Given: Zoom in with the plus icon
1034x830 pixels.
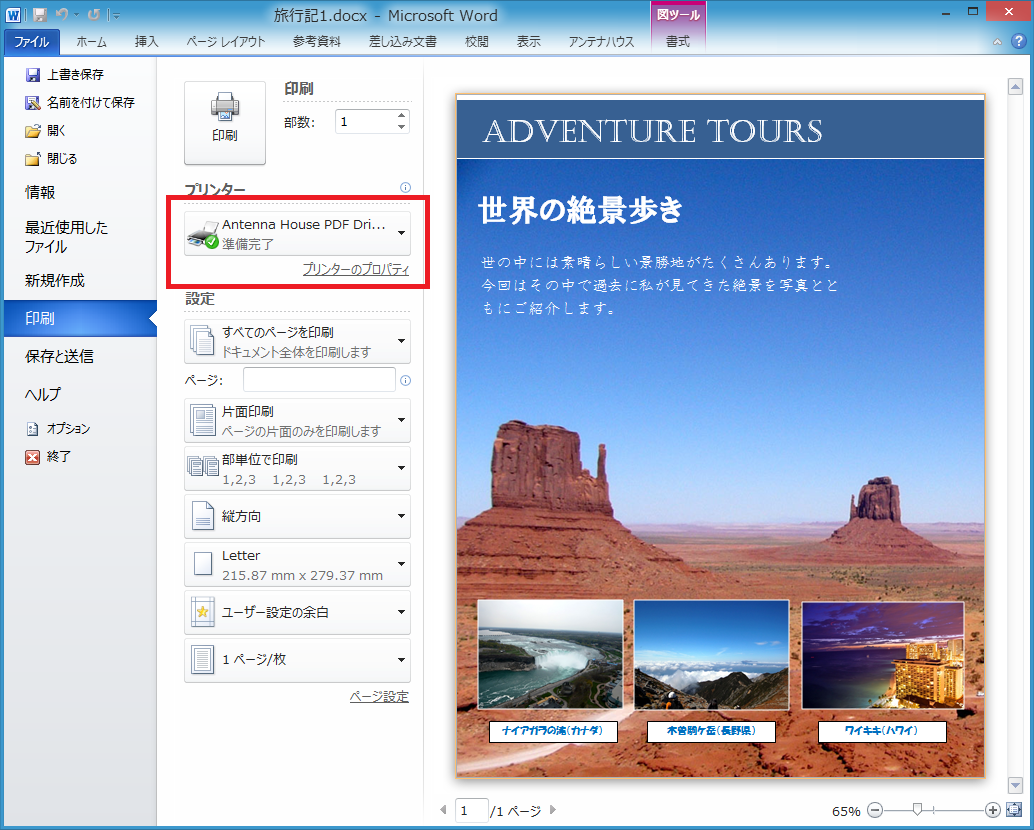Looking at the screenshot, I should pos(991,810).
